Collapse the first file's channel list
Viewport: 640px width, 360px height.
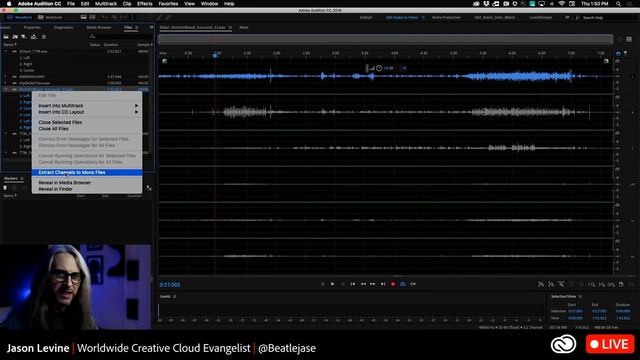6,51
